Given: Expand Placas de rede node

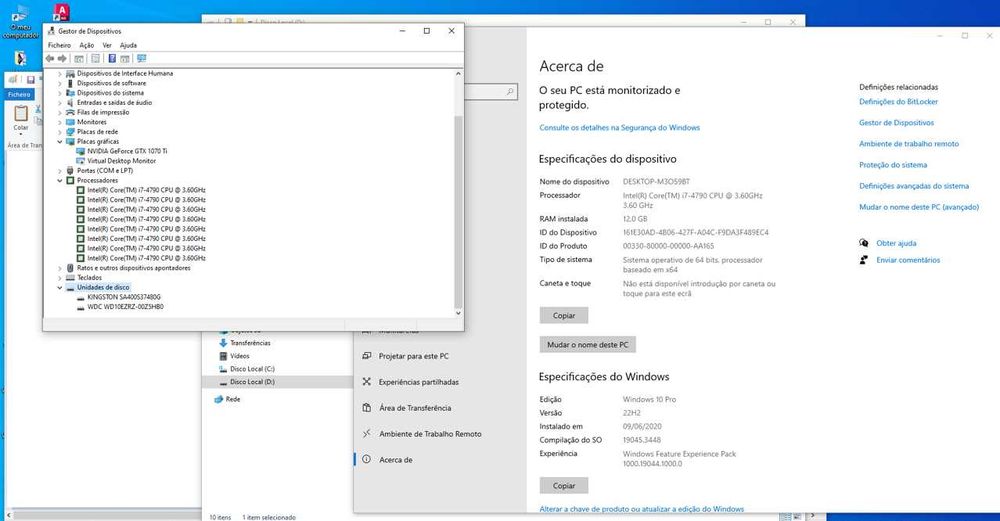Looking at the screenshot, I should (x=60, y=131).
